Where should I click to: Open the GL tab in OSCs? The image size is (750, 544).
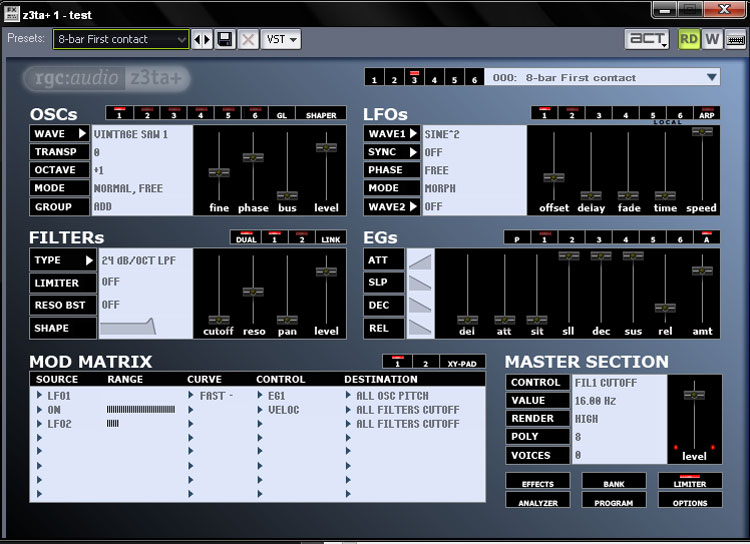(x=282, y=113)
